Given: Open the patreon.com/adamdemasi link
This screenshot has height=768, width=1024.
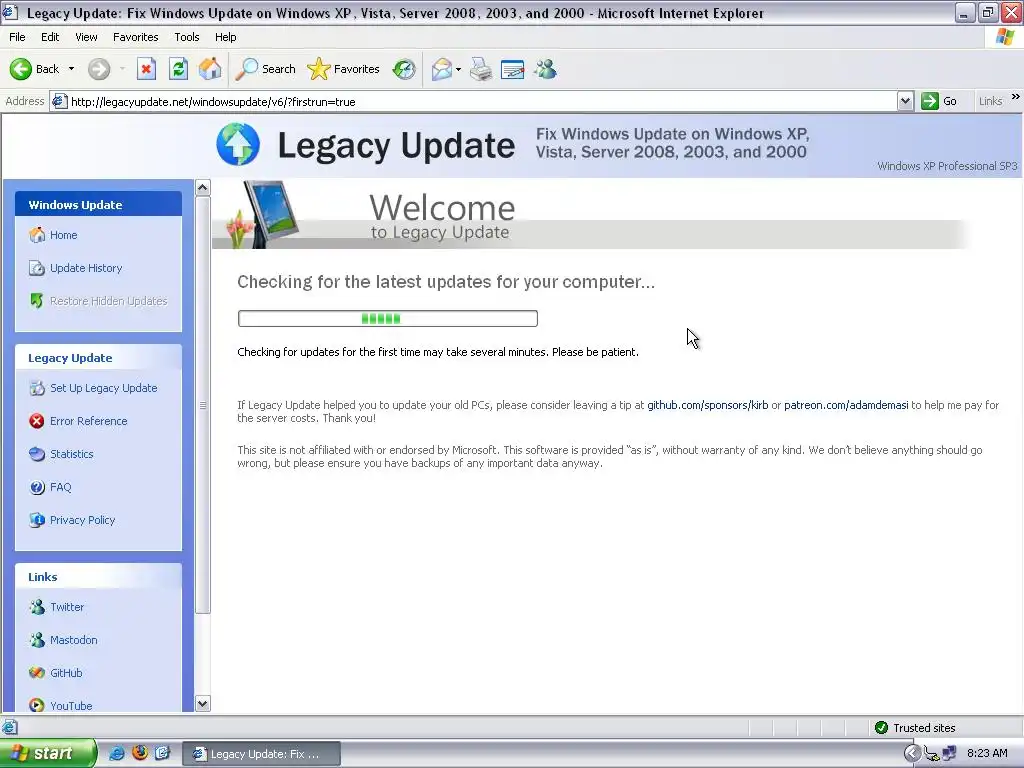Looking at the screenshot, I should tap(846, 405).
